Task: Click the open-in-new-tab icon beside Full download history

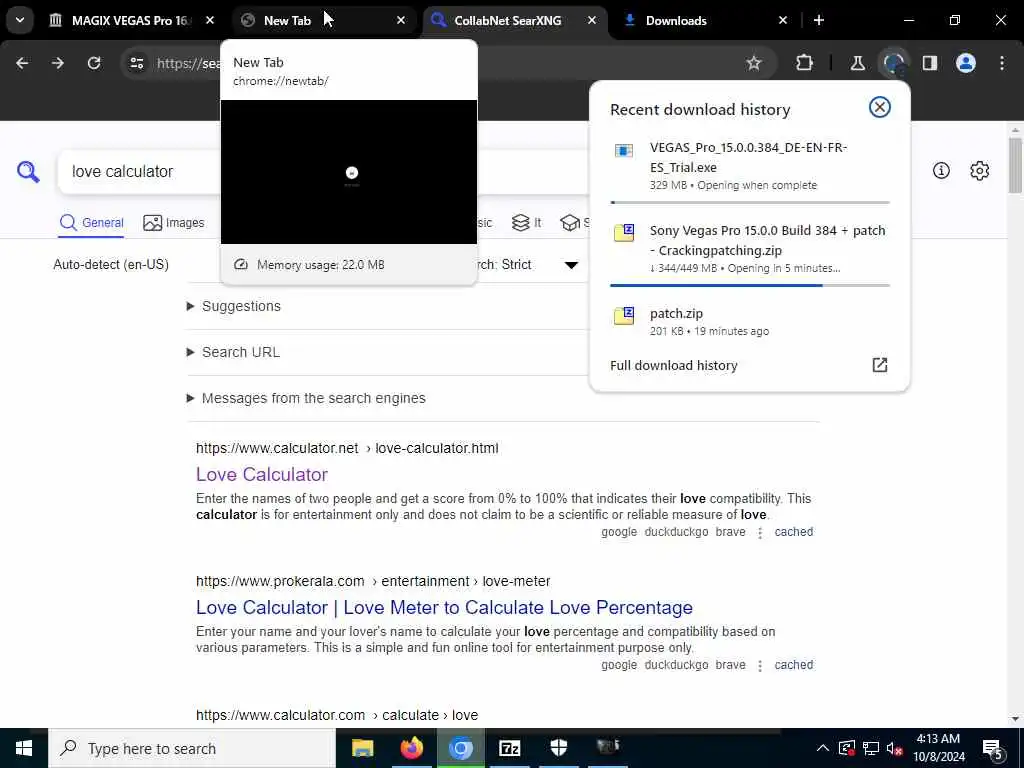Action: (880, 365)
